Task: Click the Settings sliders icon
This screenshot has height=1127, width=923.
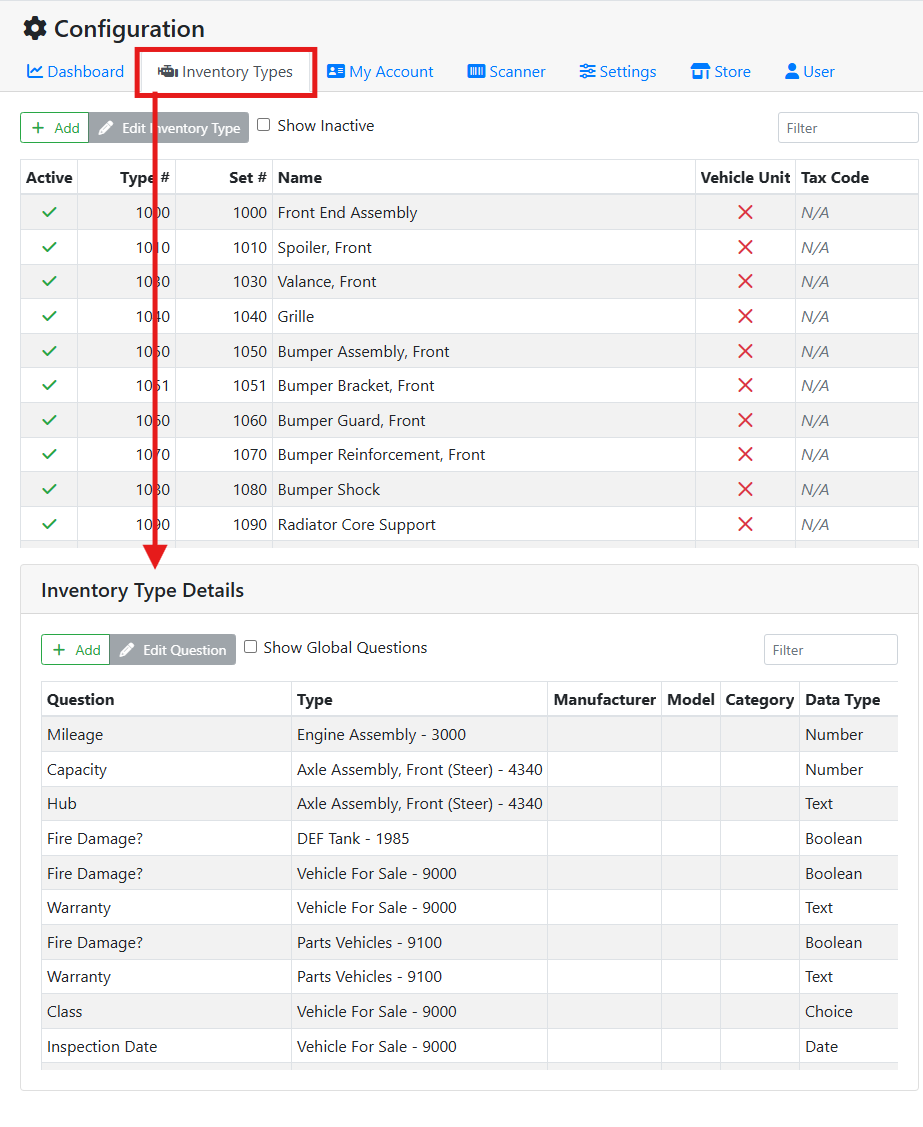Action: [588, 71]
